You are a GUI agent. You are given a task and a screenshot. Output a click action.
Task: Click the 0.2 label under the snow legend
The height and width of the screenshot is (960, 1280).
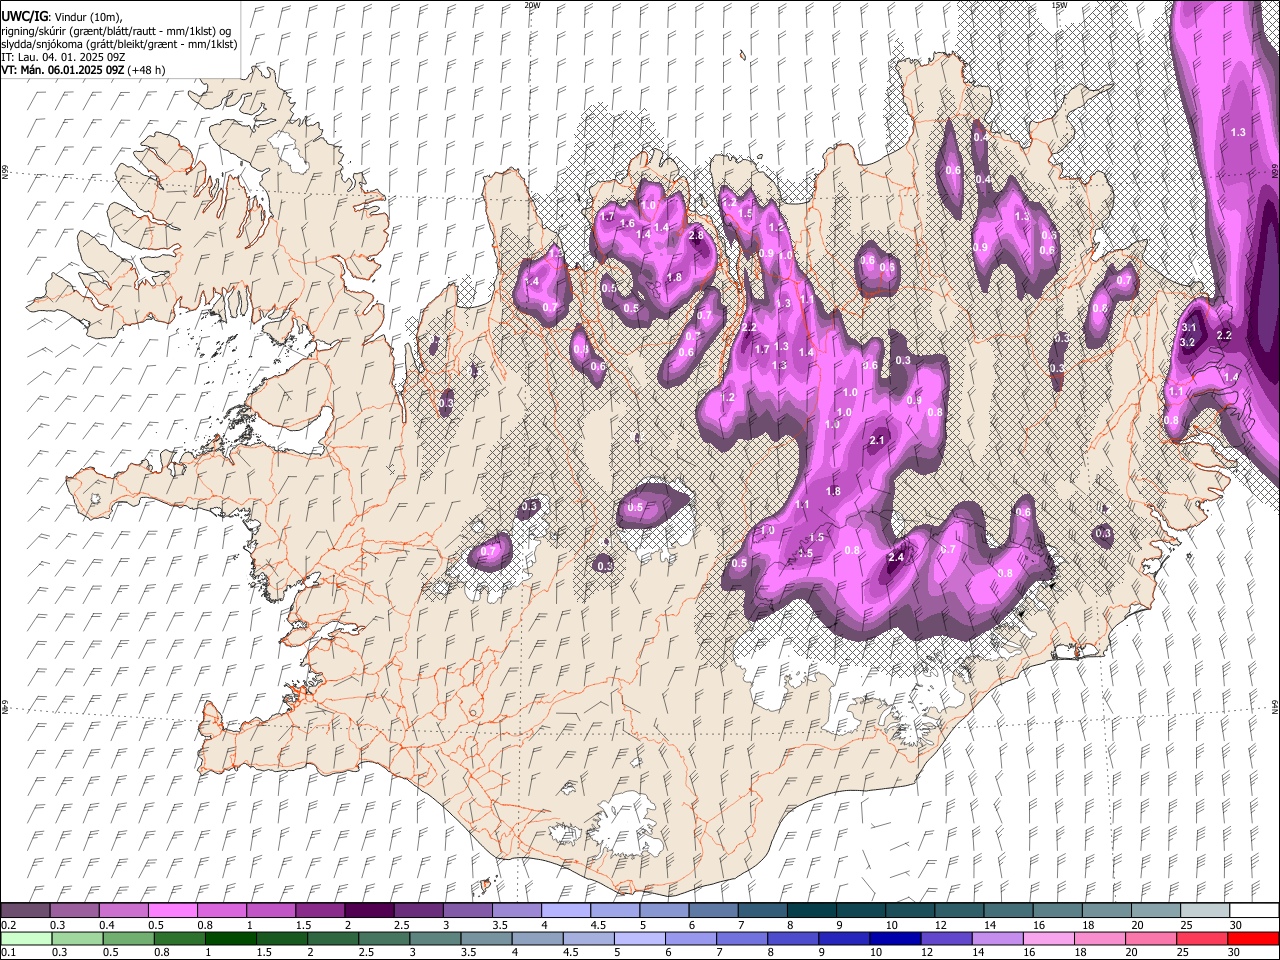[x=8, y=925]
